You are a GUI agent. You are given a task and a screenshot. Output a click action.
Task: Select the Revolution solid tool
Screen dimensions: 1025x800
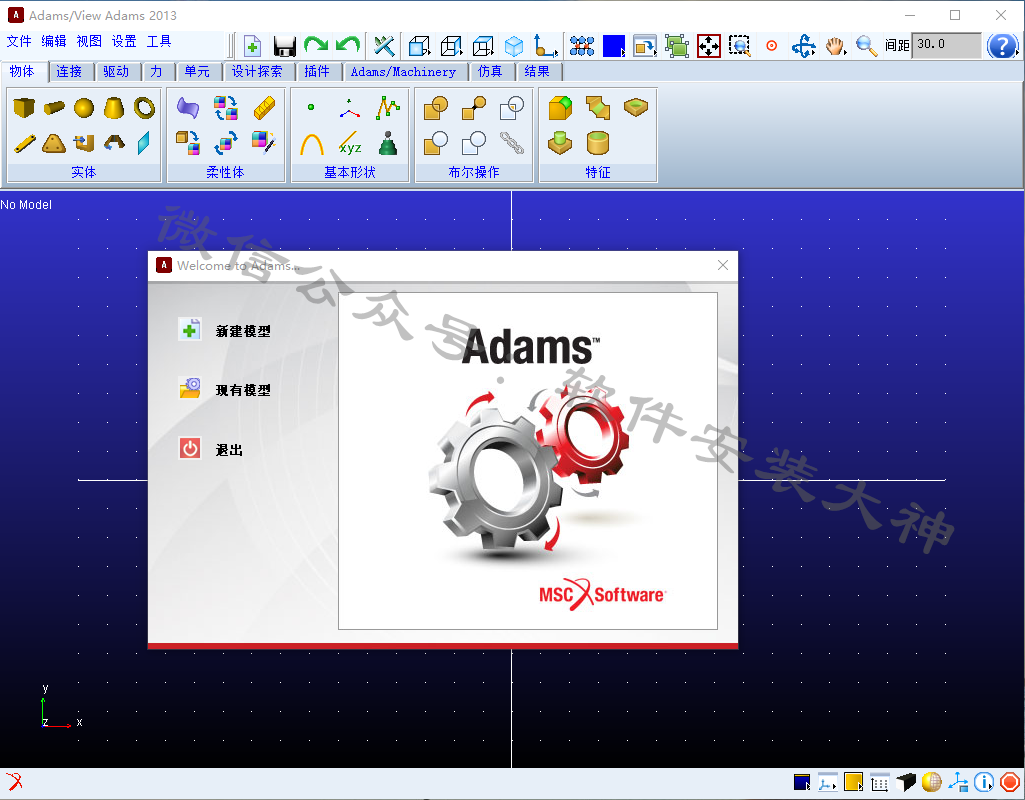114,143
